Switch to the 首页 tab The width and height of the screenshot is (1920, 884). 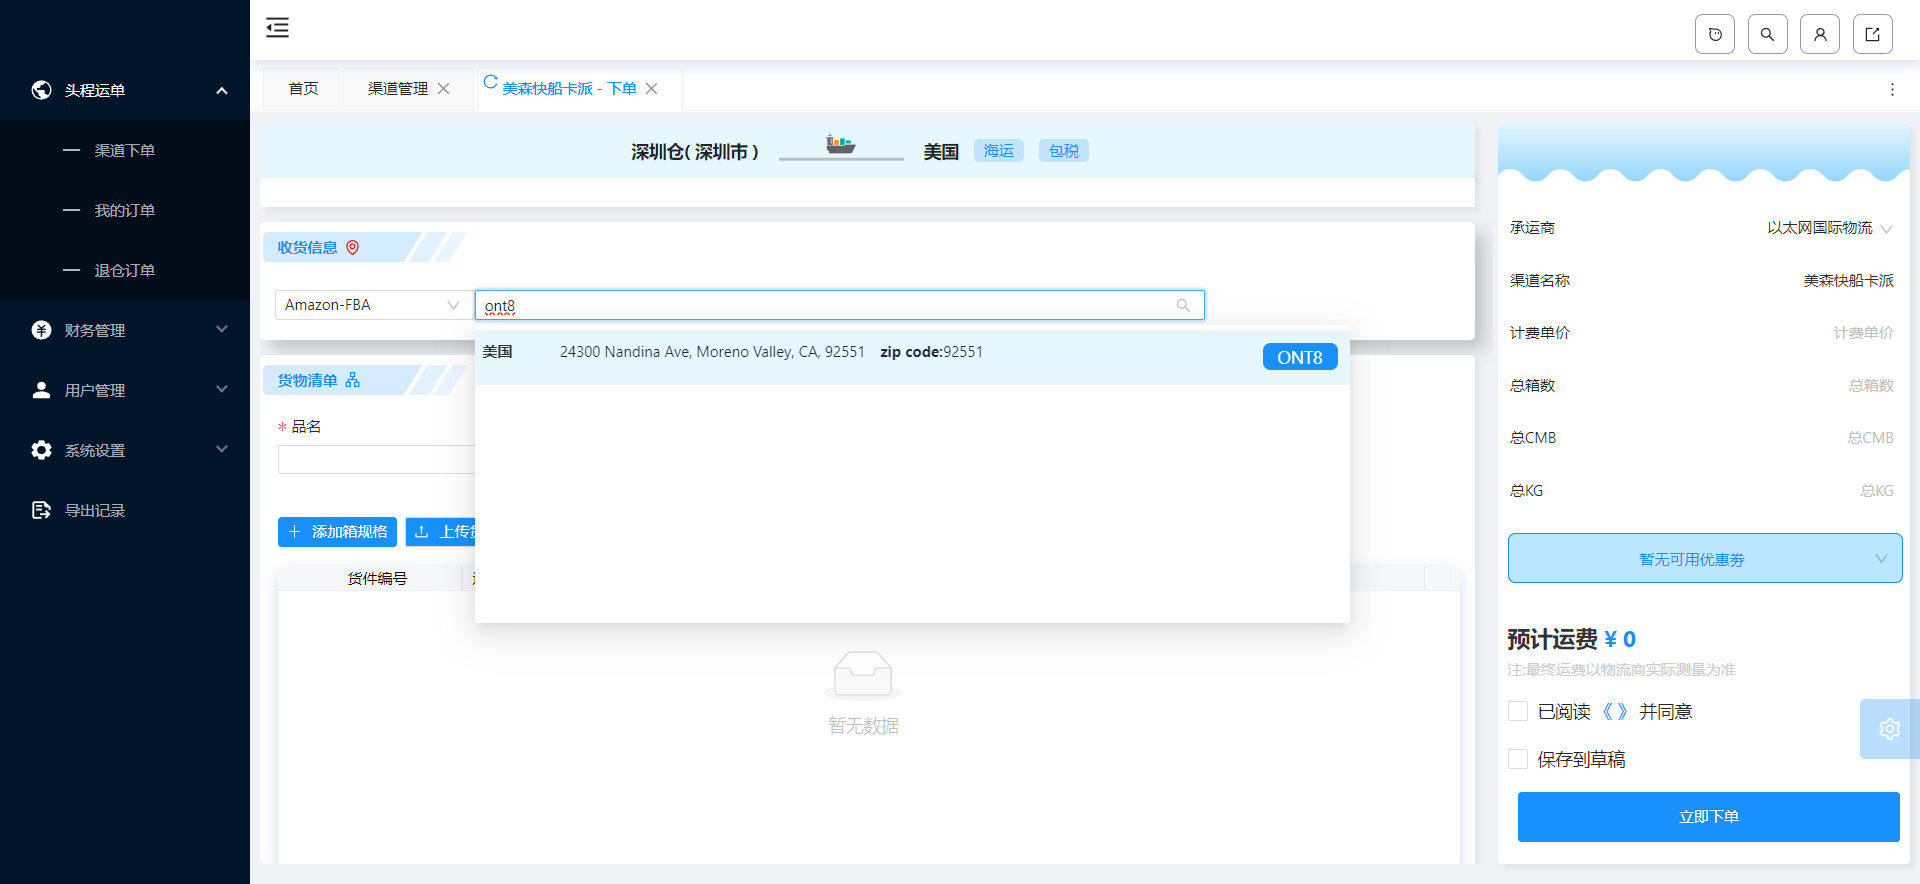pyautogui.click(x=303, y=89)
